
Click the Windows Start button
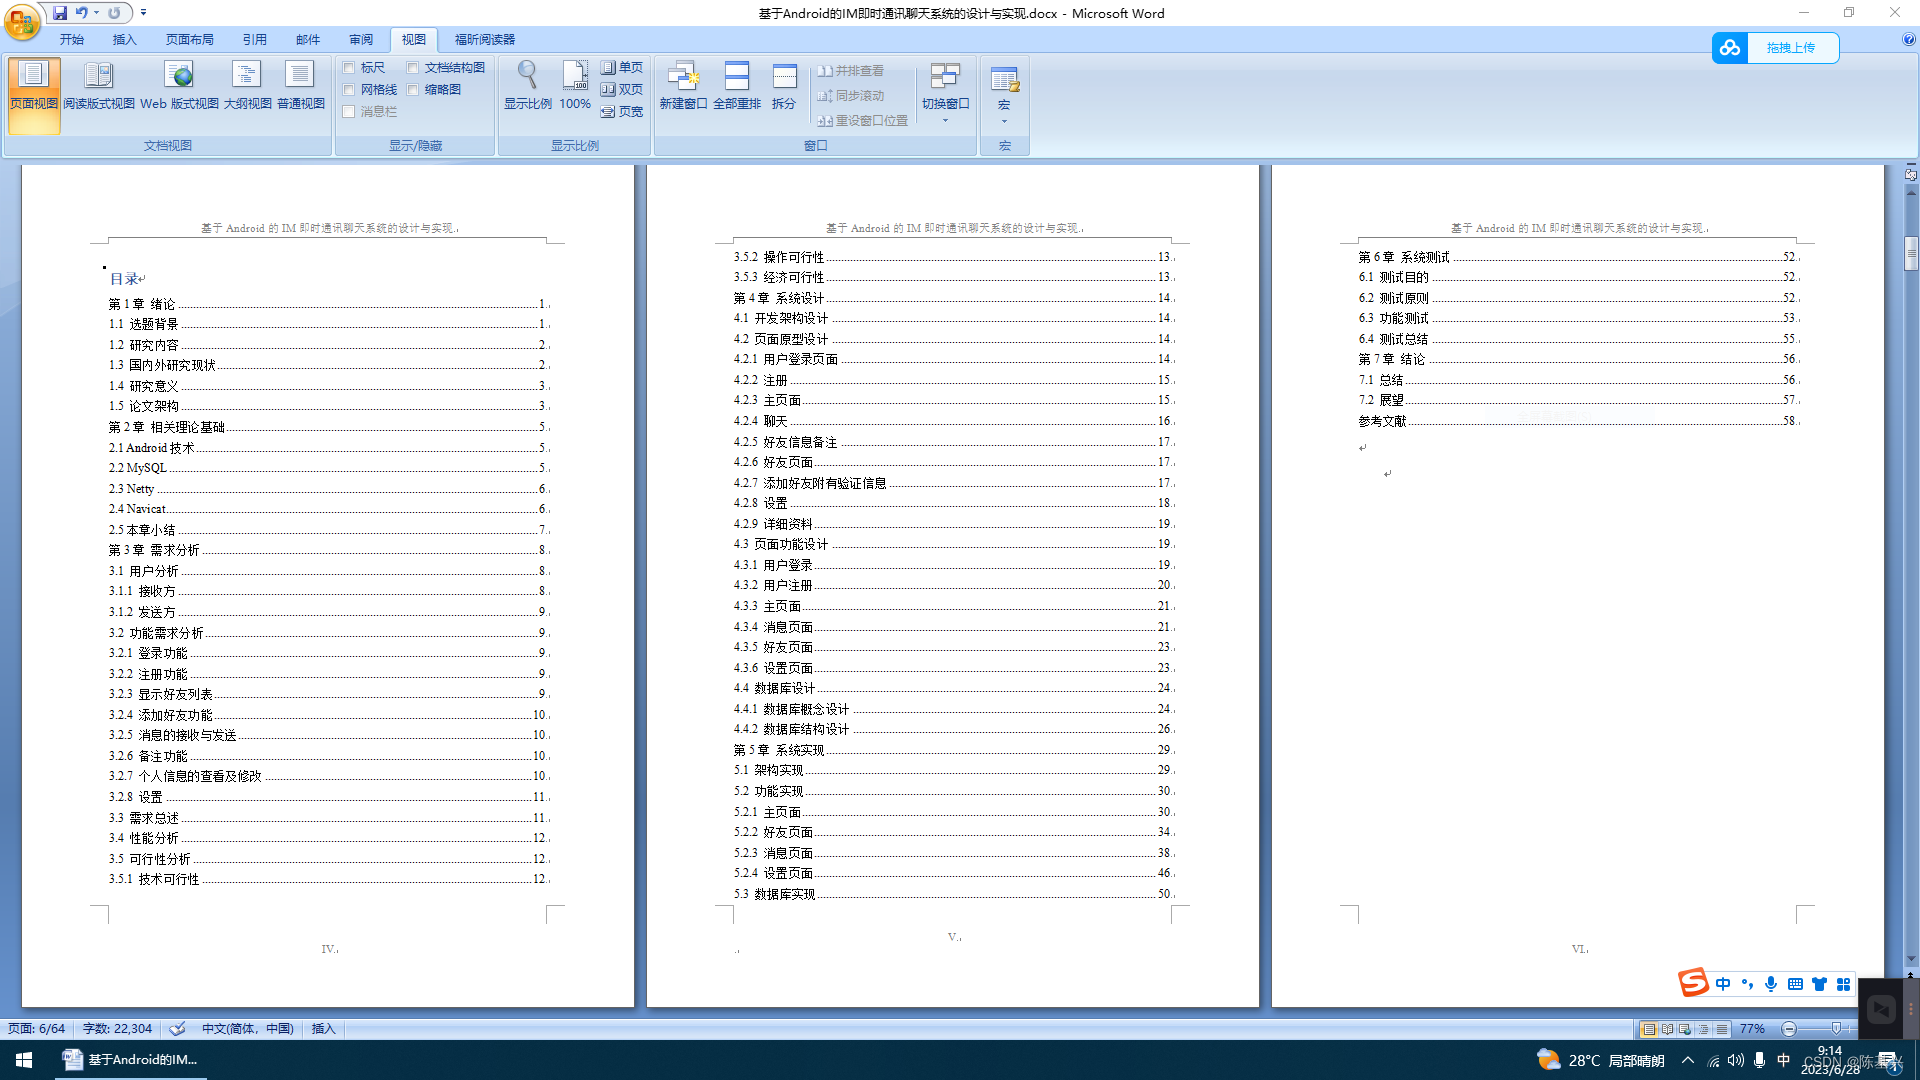24,1060
